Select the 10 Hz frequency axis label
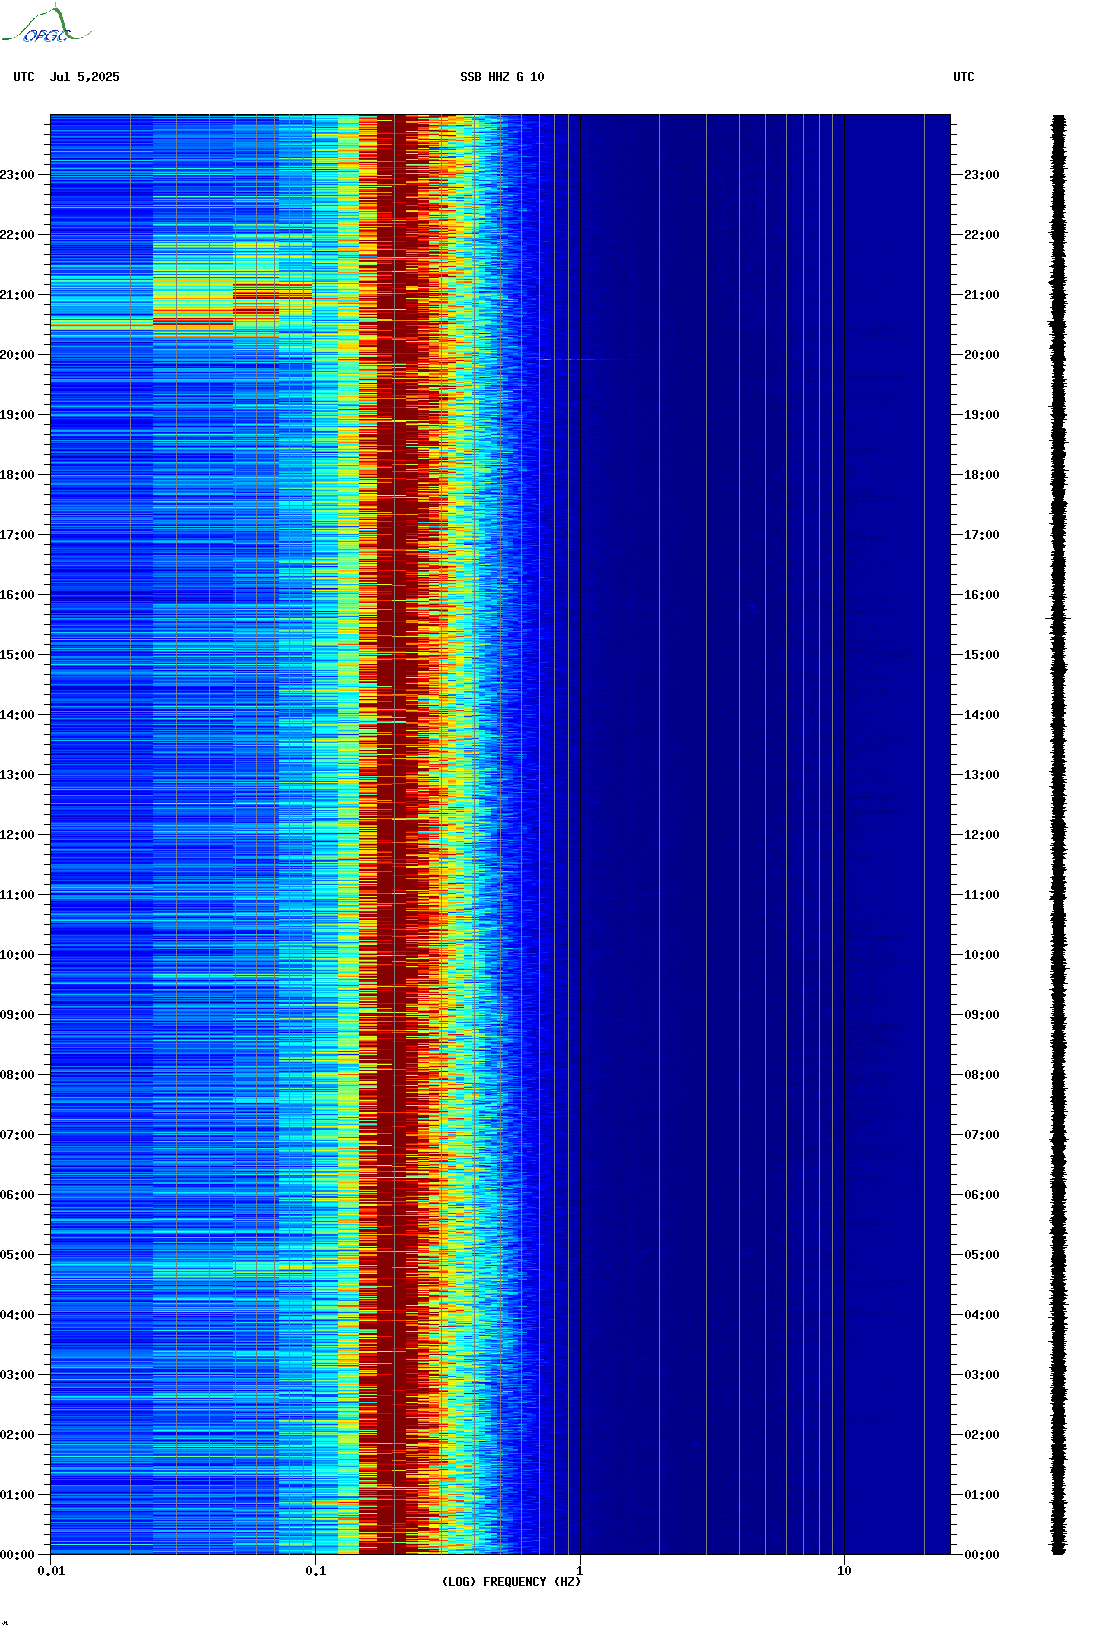Image resolution: width=1102 pixels, height=1634 pixels. point(844,1571)
